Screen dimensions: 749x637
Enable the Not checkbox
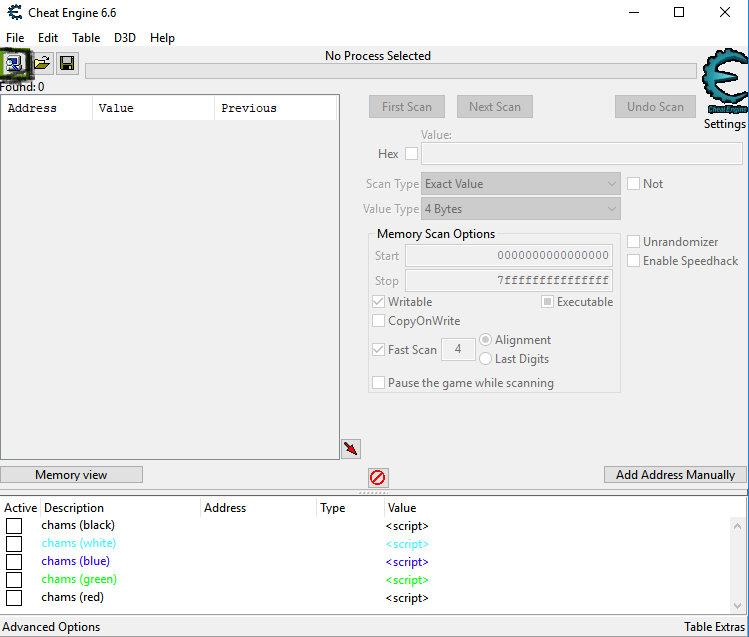tap(633, 183)
